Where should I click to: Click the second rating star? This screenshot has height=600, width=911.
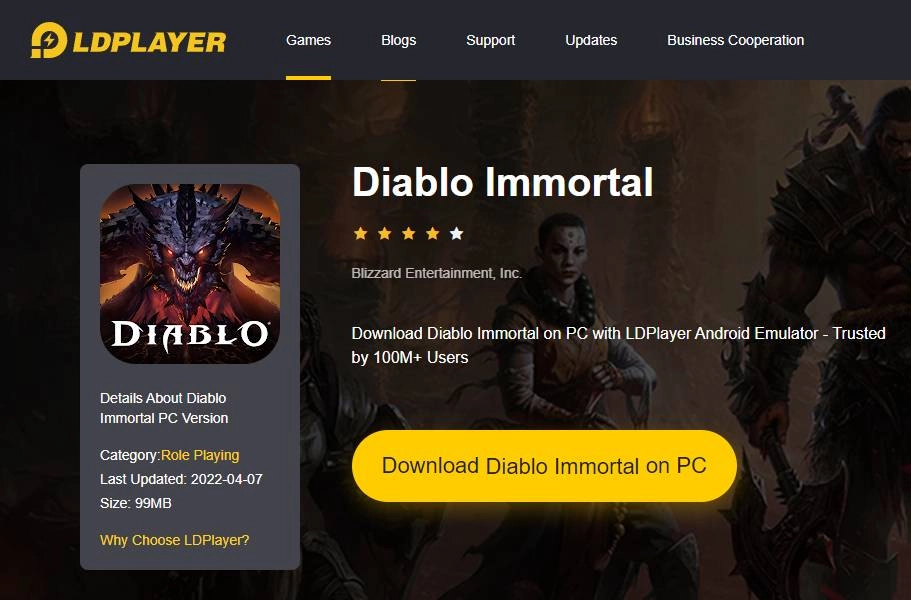pyautogui.click(x=385, y=233)
